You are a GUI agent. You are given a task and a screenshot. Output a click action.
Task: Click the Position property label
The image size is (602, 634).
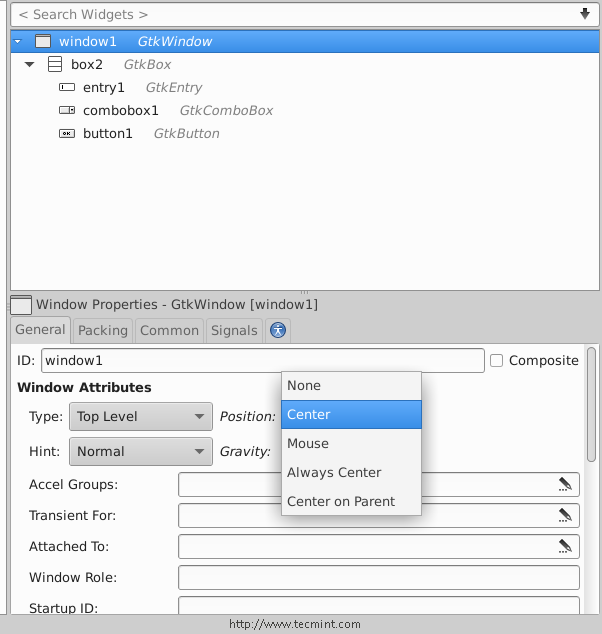point(247,416)
